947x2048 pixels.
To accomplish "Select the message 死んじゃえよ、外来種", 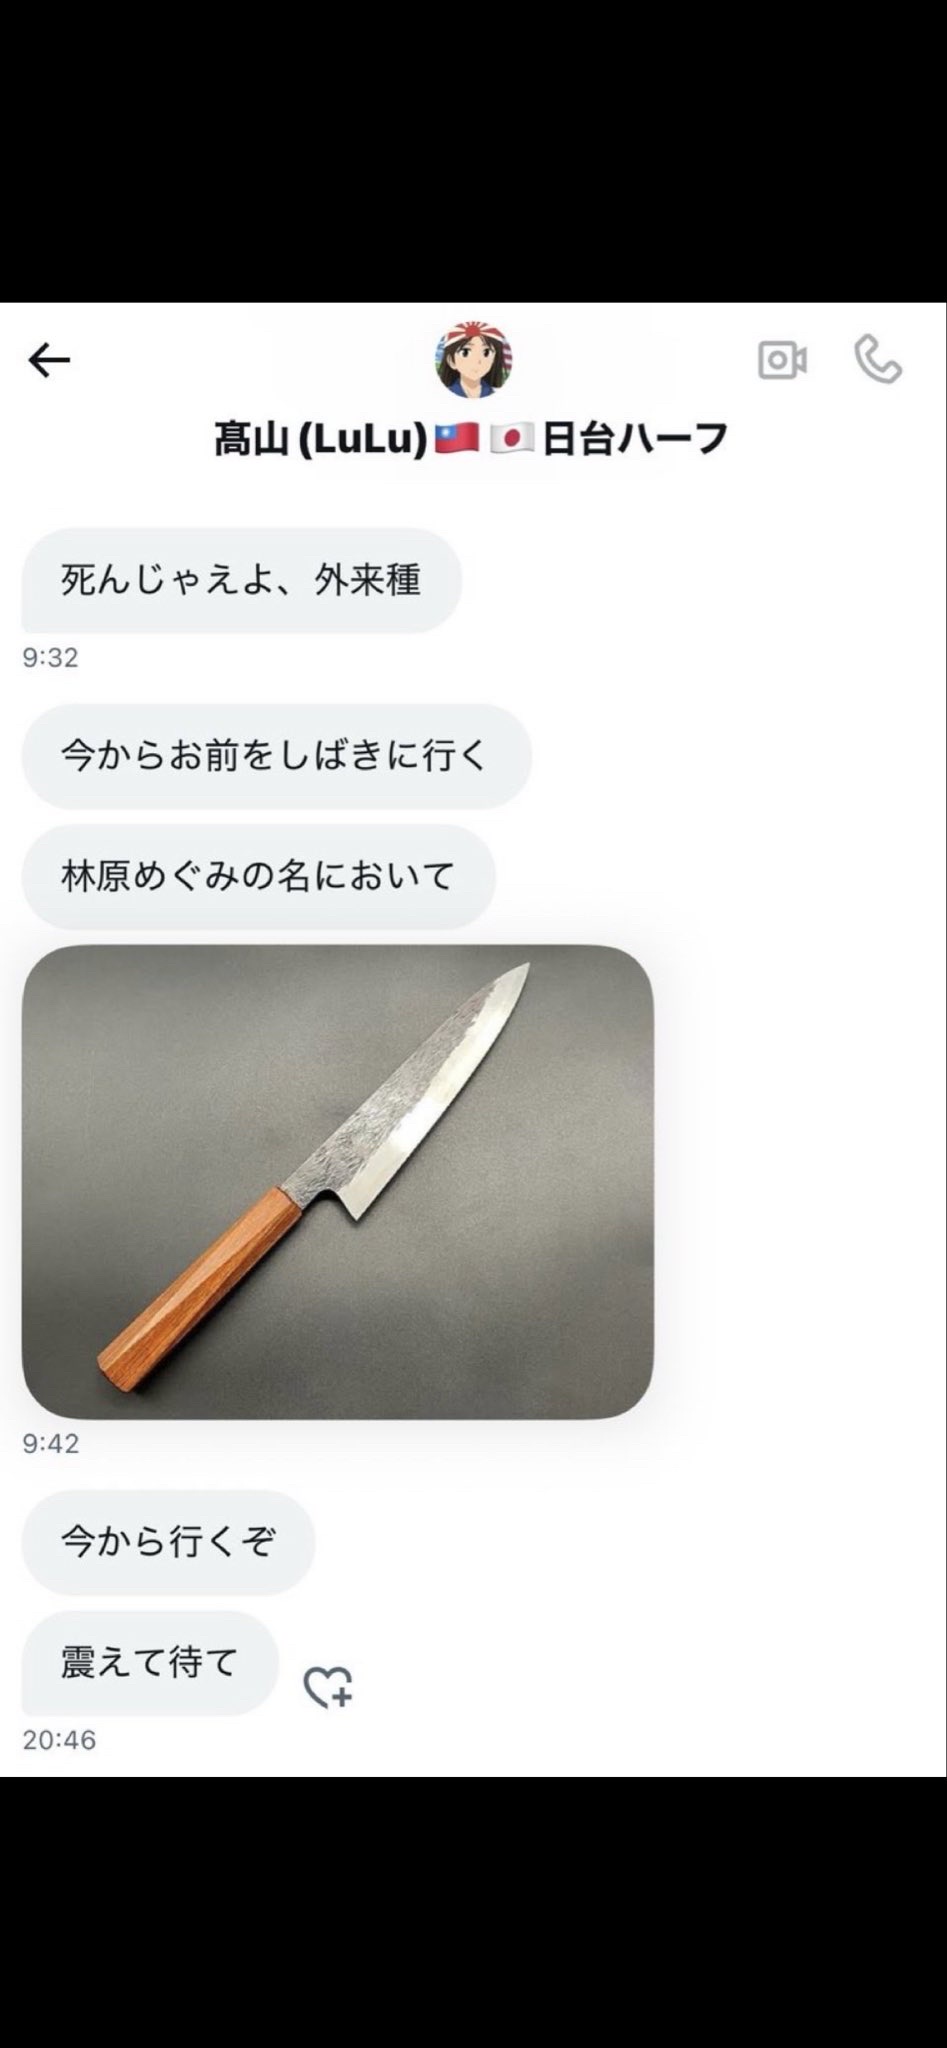I will pyautogui.click(x=241, y=580).
